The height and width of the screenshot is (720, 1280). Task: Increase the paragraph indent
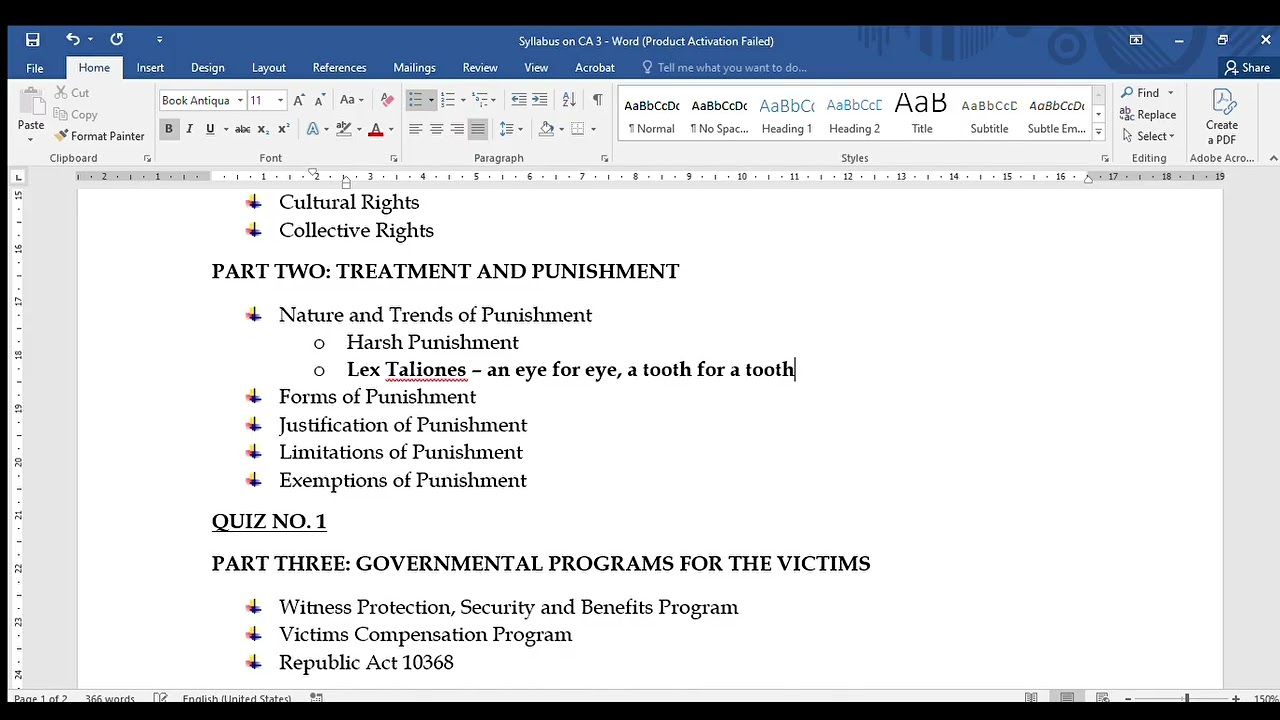539,100
